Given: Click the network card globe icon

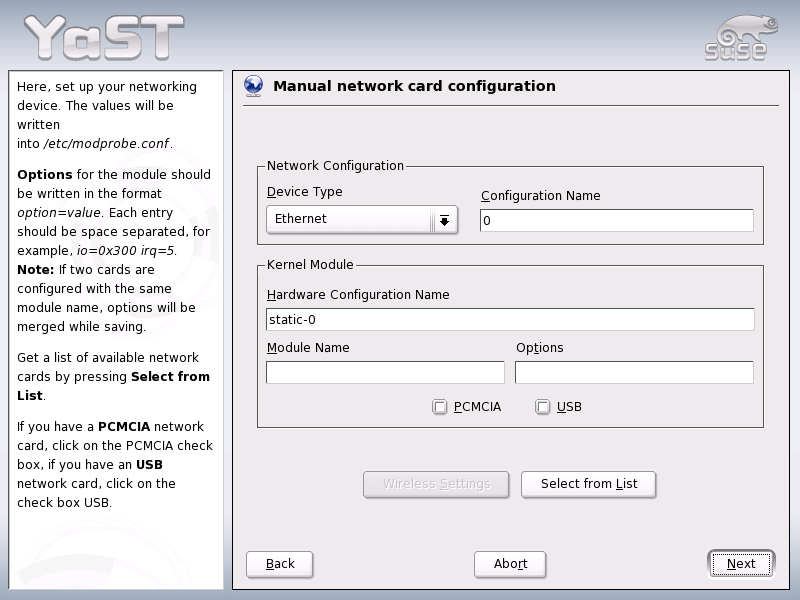Looking at the screenshot, I should pos(251,85).
